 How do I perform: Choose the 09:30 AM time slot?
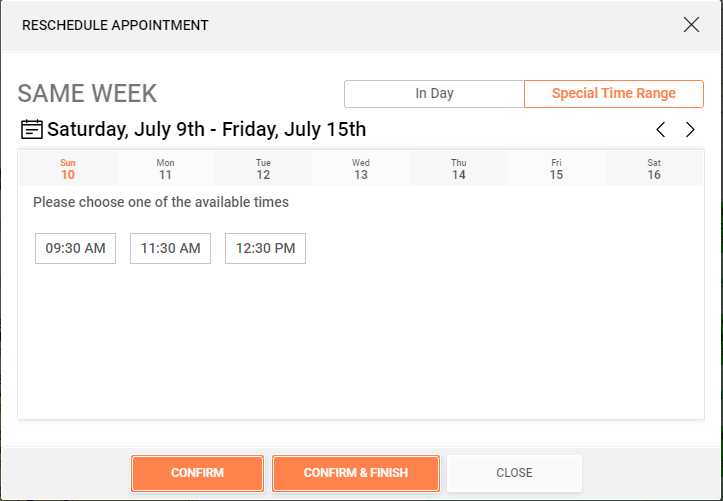coord(76,248)
